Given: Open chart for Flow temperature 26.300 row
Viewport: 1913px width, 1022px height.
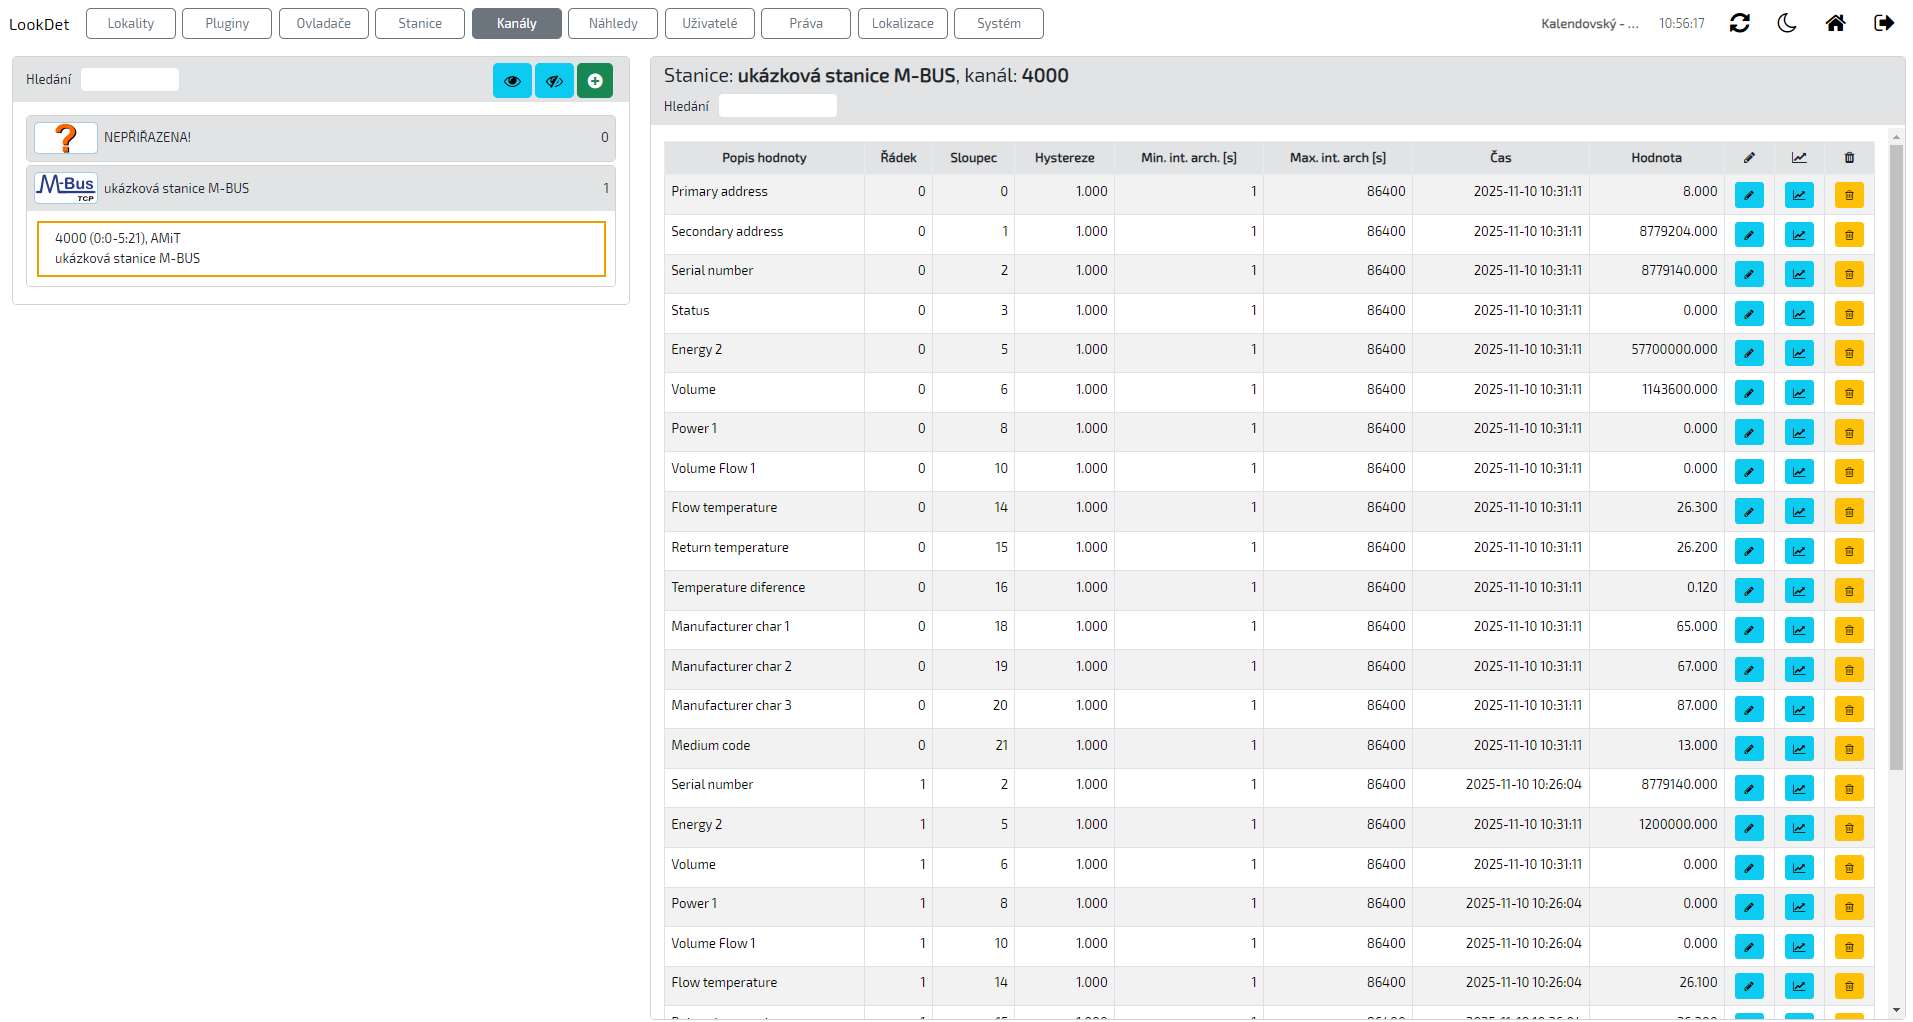Looking at the screenshot, I should coord(1799,512).
